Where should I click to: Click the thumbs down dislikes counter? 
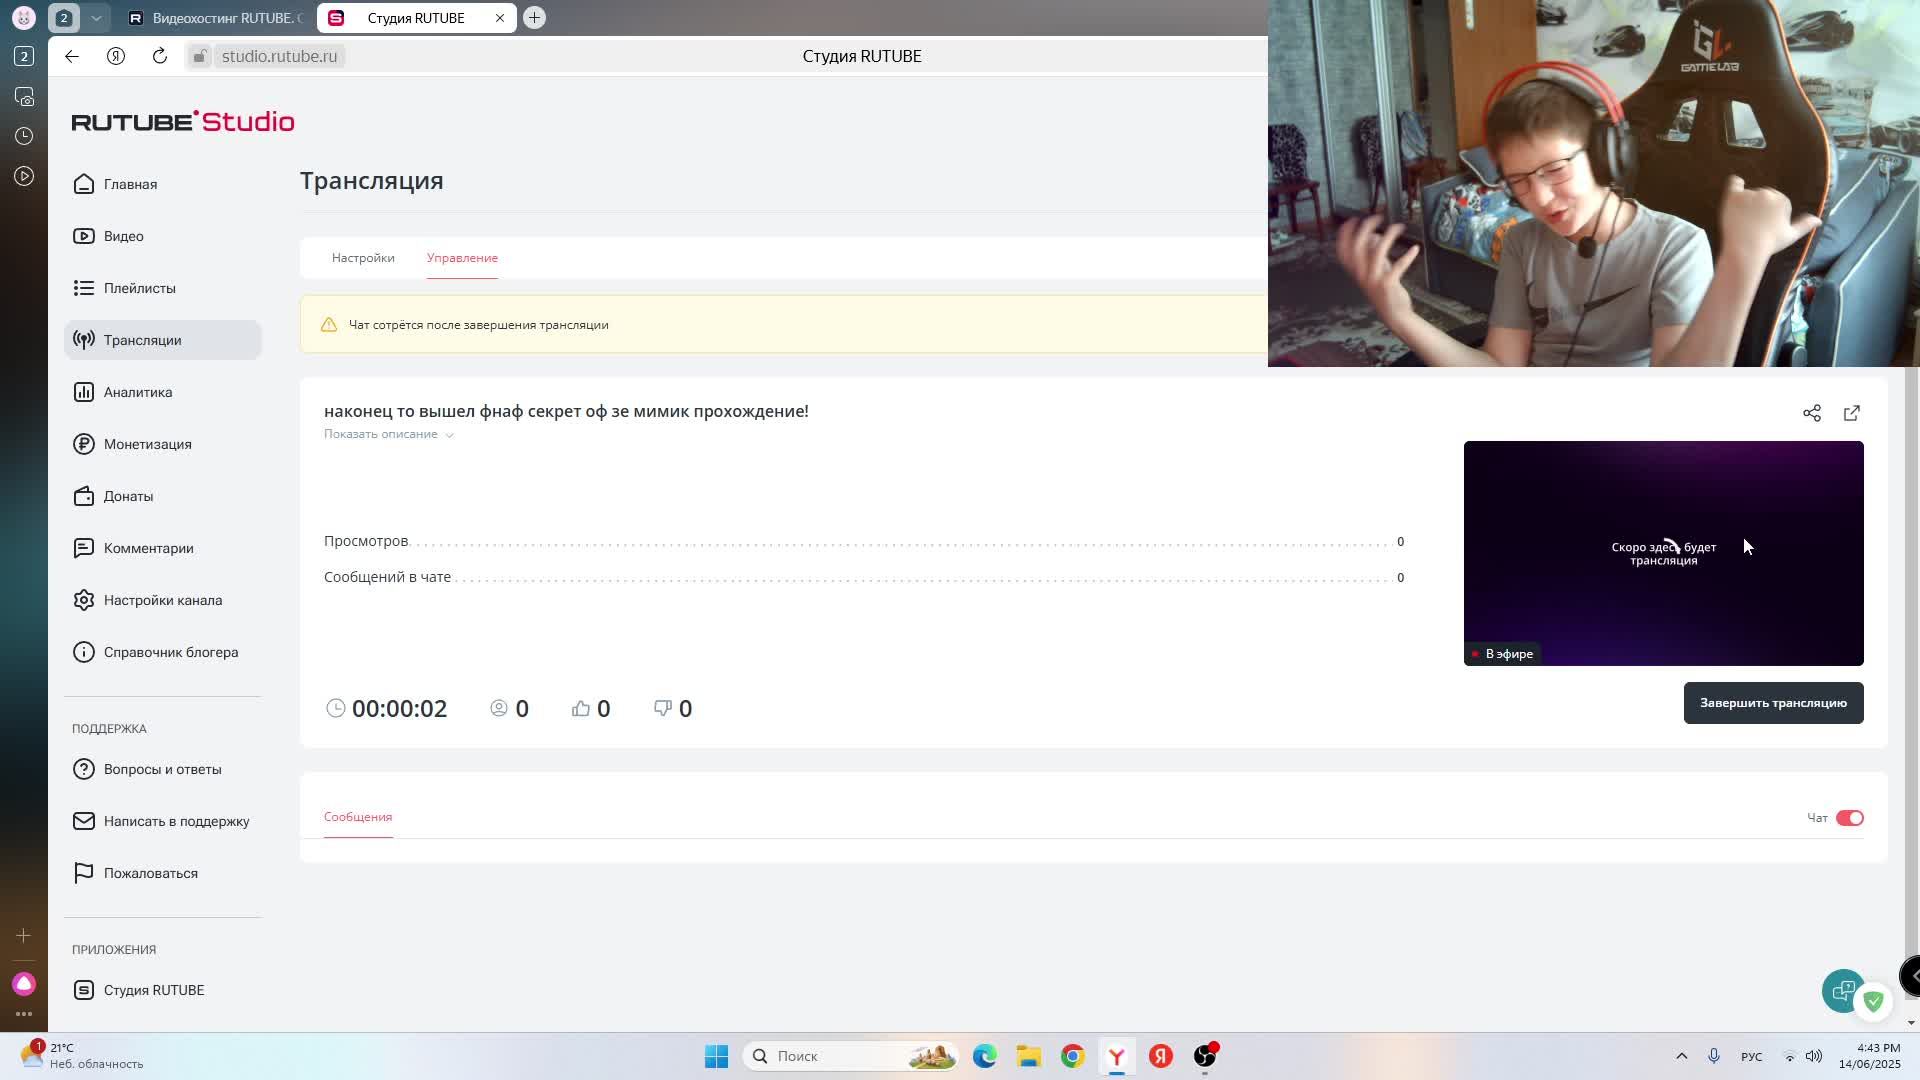[673, 708]
